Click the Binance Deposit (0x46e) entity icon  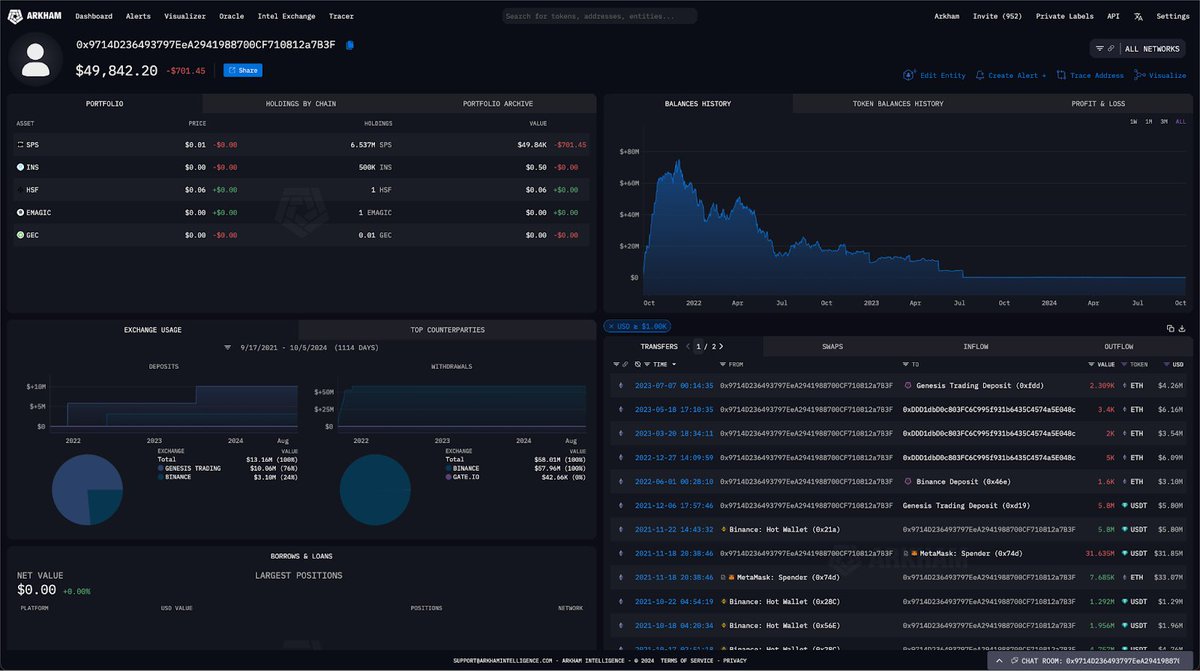(x=908, y=481)
